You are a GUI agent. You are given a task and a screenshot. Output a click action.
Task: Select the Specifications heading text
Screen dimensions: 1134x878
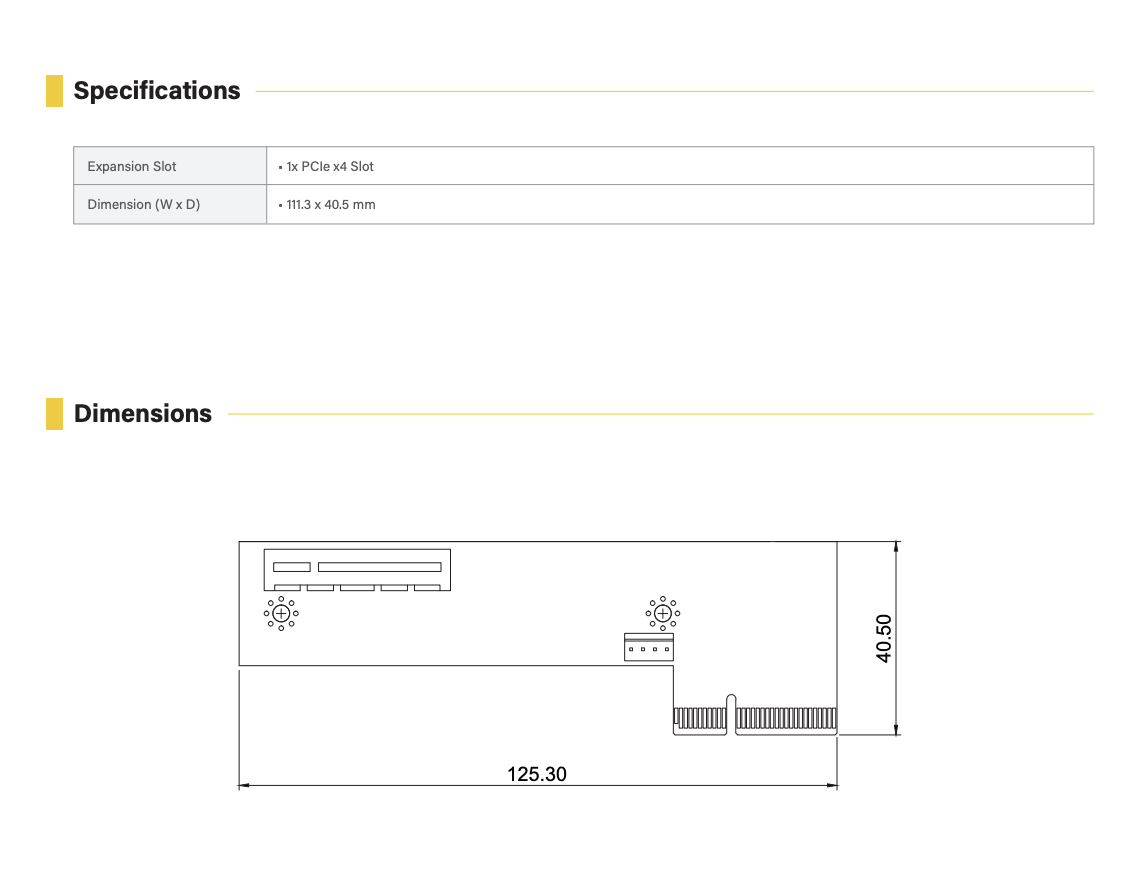coord(157,91)
